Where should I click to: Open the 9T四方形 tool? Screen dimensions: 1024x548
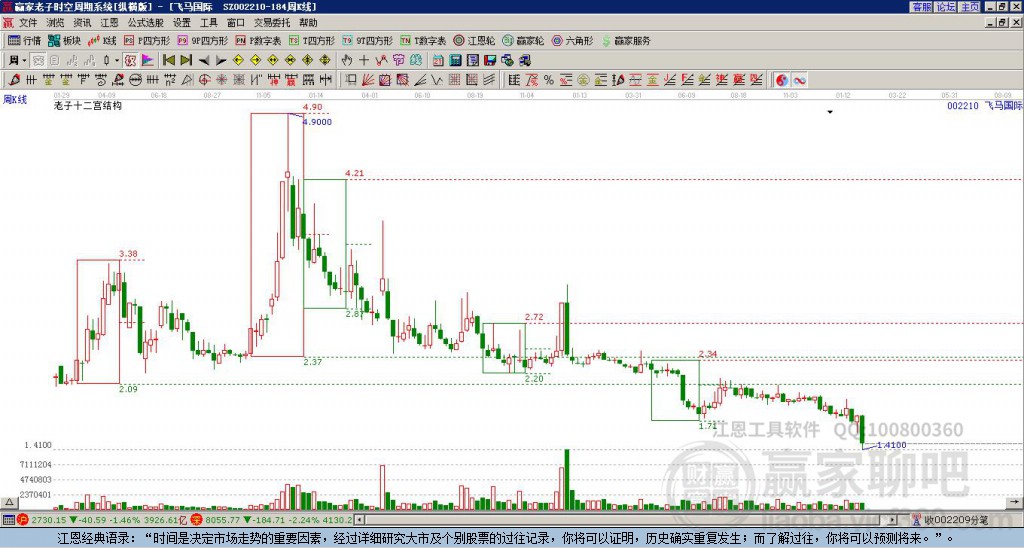pos(368,40)
